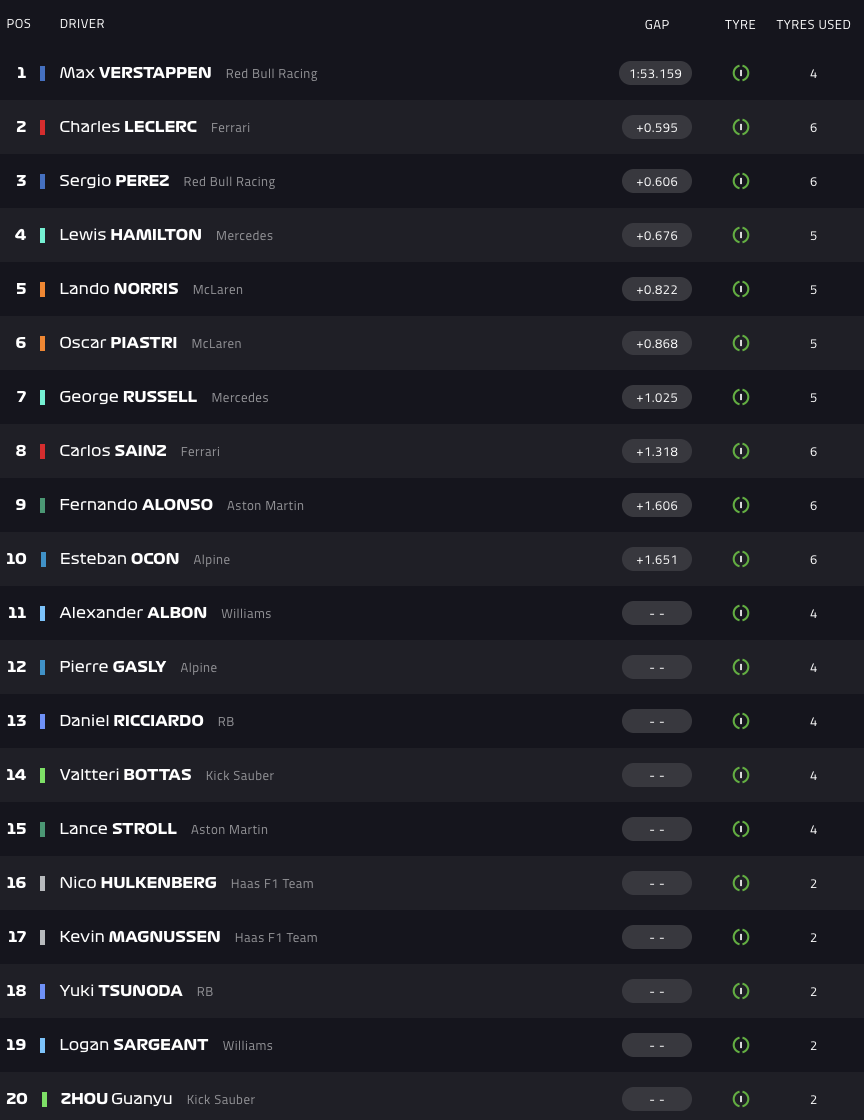Viewport: 864px width, 1120px height.
Task: Click the orange McLaren team stripe by Norris
Action: (x=43, y=289)
